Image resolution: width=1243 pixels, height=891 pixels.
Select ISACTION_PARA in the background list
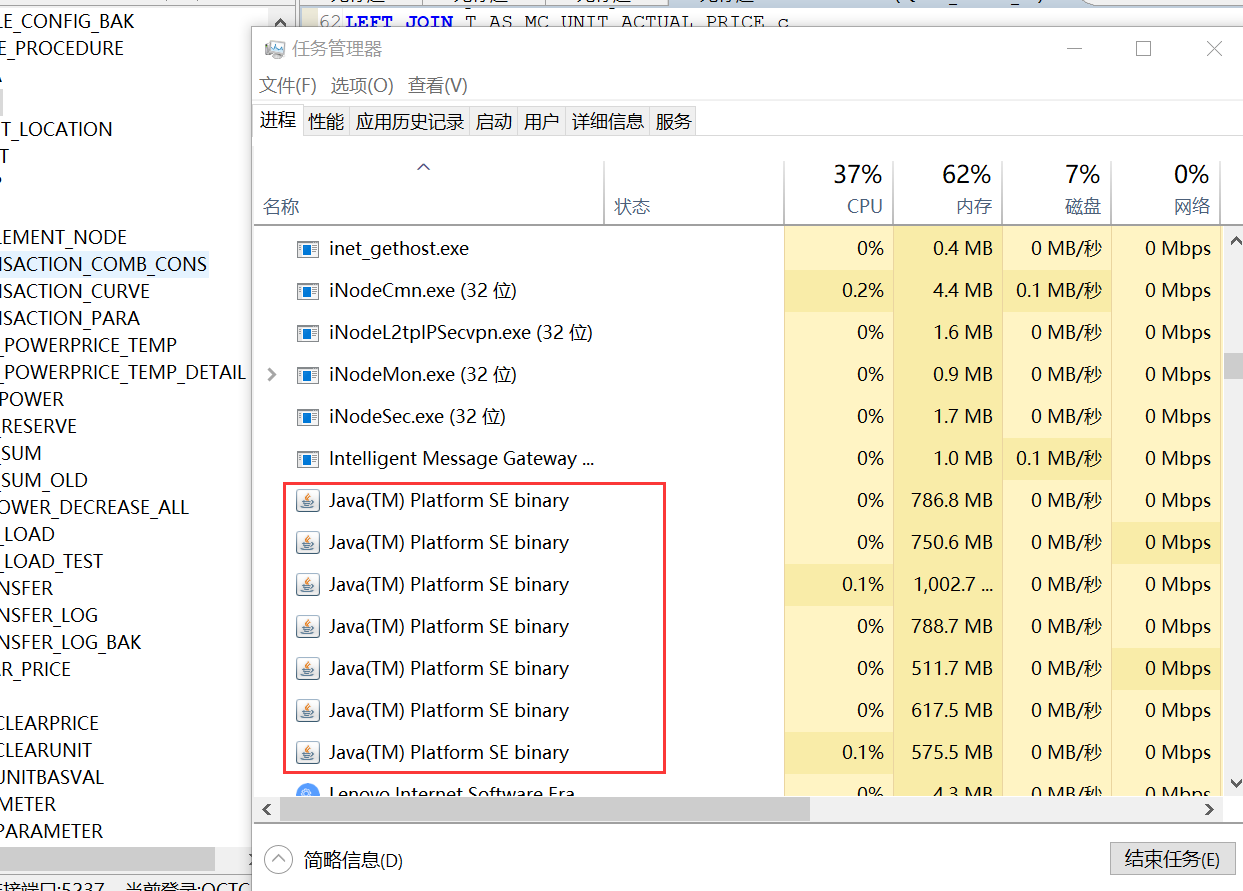click(70, 318)
